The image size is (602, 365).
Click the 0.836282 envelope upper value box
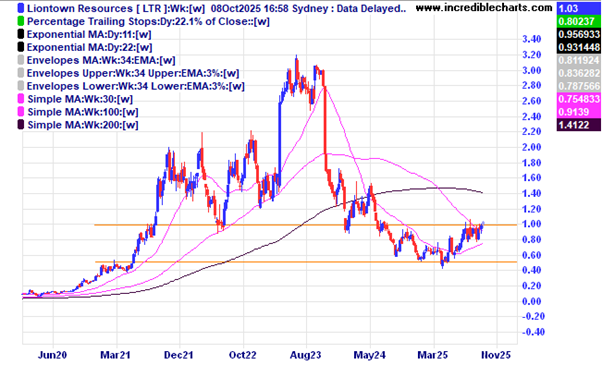tap(579, 73)
